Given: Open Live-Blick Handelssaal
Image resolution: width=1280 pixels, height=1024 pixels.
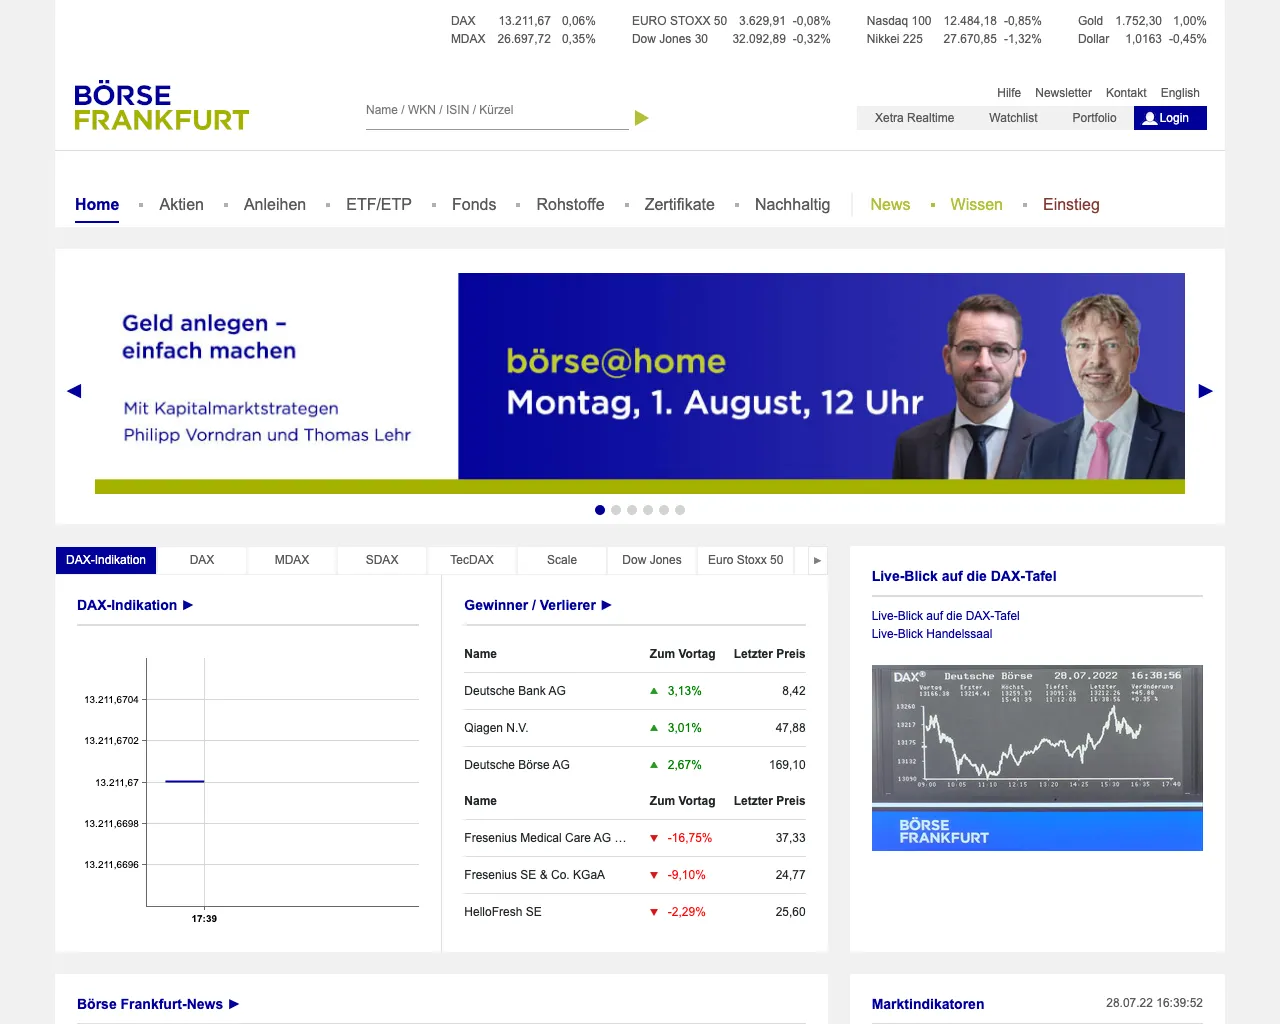Looking at the screenshot, I should tap(931, 634).
